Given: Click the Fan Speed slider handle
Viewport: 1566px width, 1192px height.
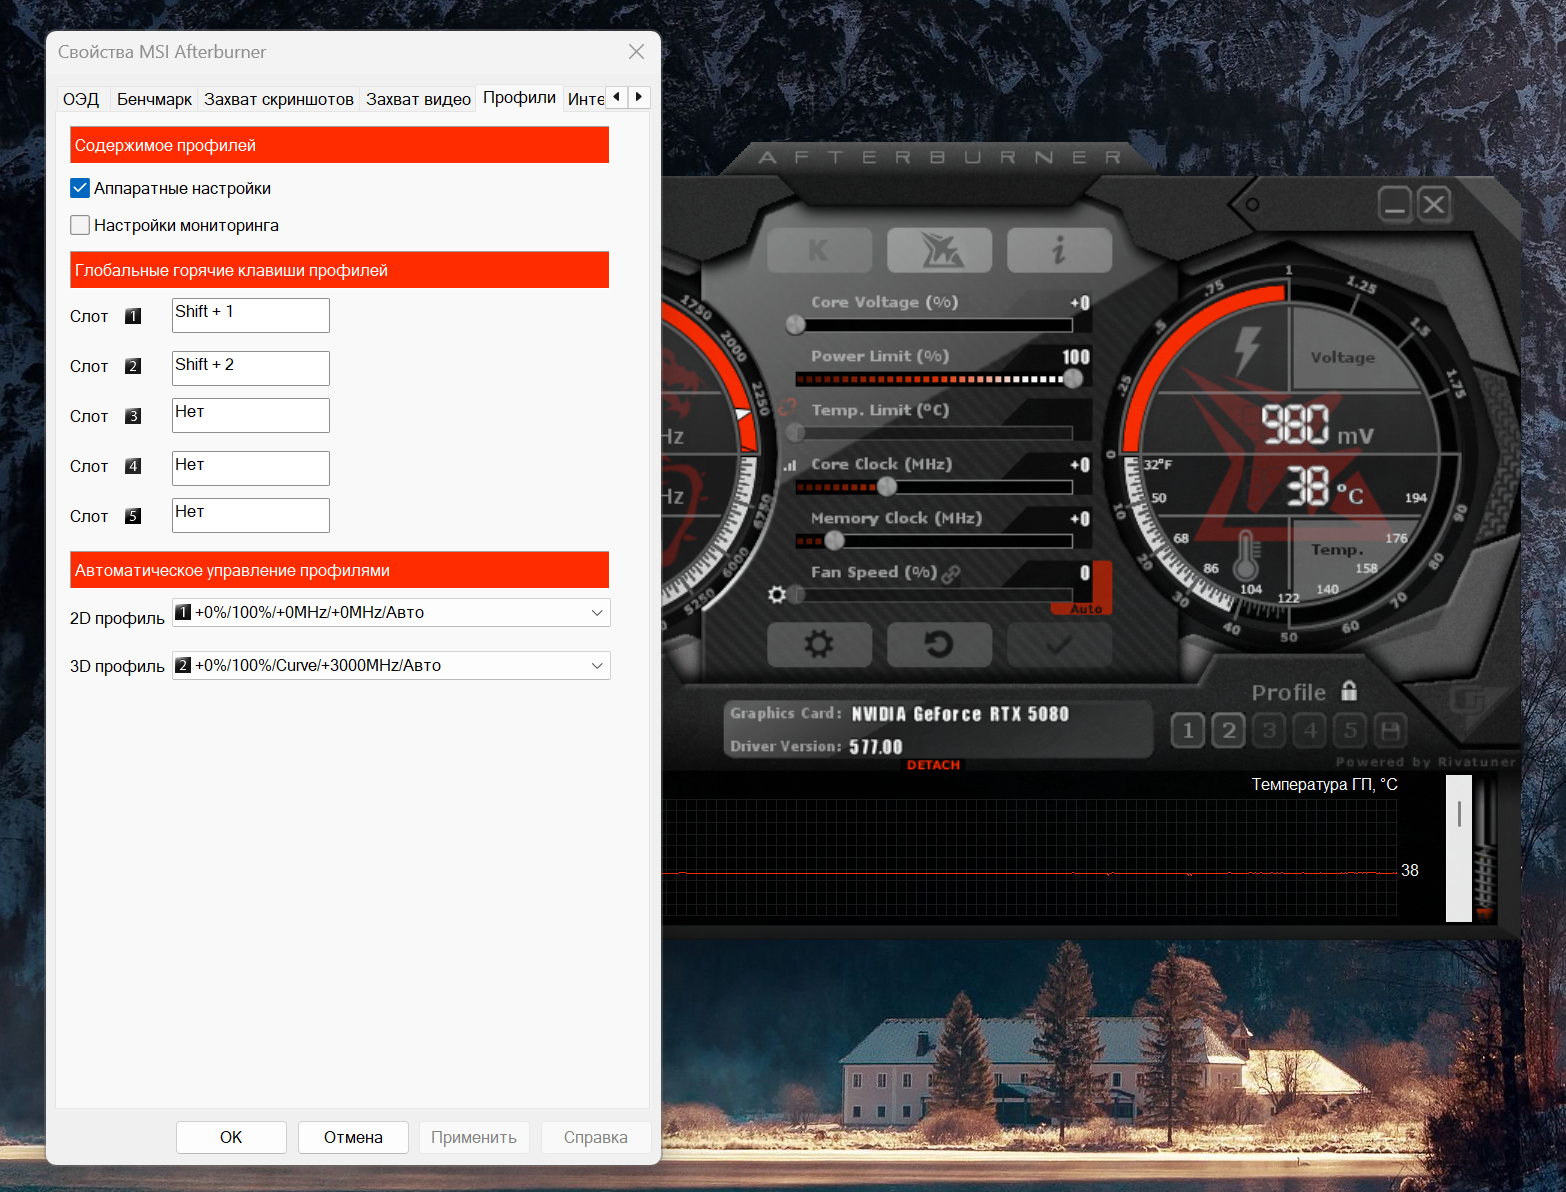Looking at the screenshot, I should pos(796,595).
